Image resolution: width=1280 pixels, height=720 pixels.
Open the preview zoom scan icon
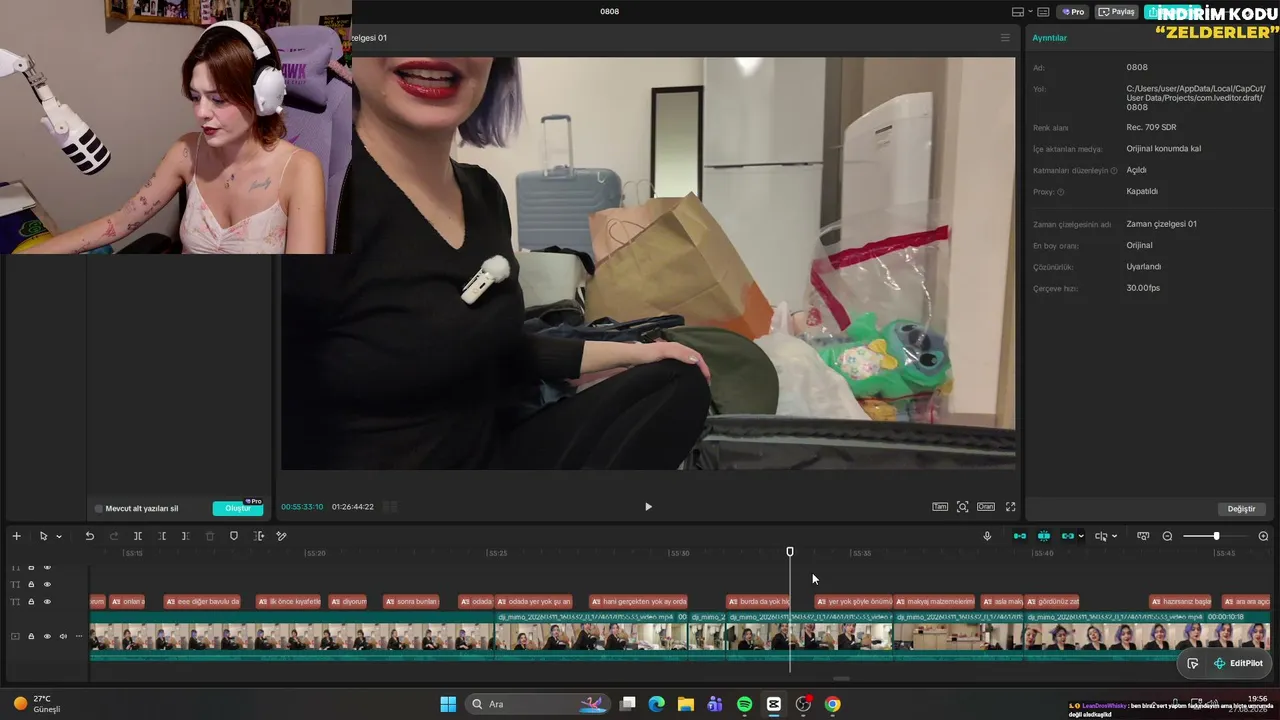[963, 507]
